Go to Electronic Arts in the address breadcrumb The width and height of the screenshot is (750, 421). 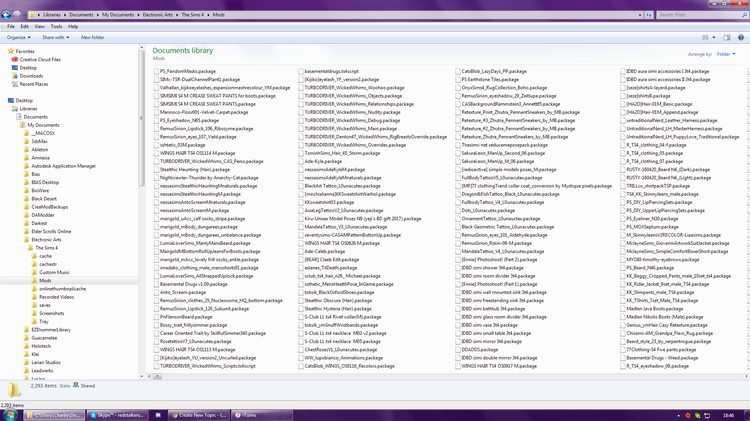point(158,15)
